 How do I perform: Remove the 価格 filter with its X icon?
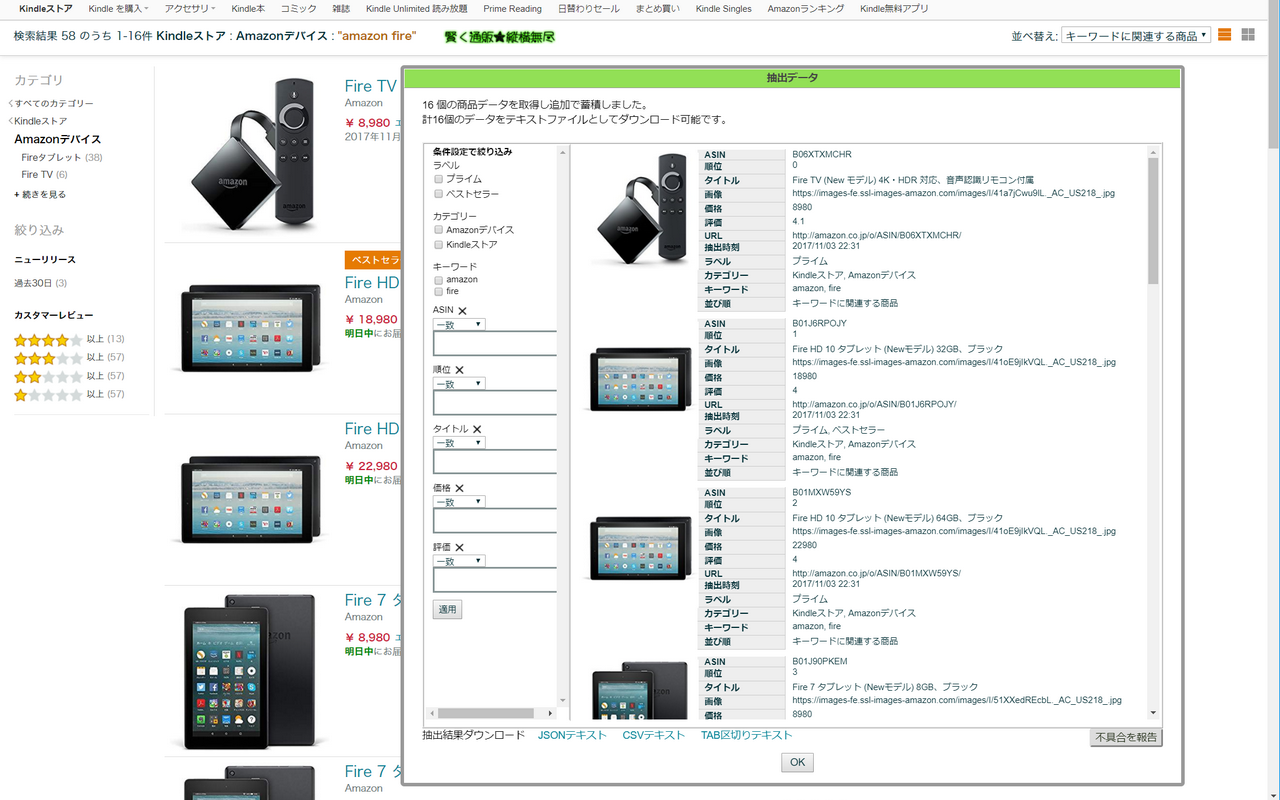(x=460, y=488)
